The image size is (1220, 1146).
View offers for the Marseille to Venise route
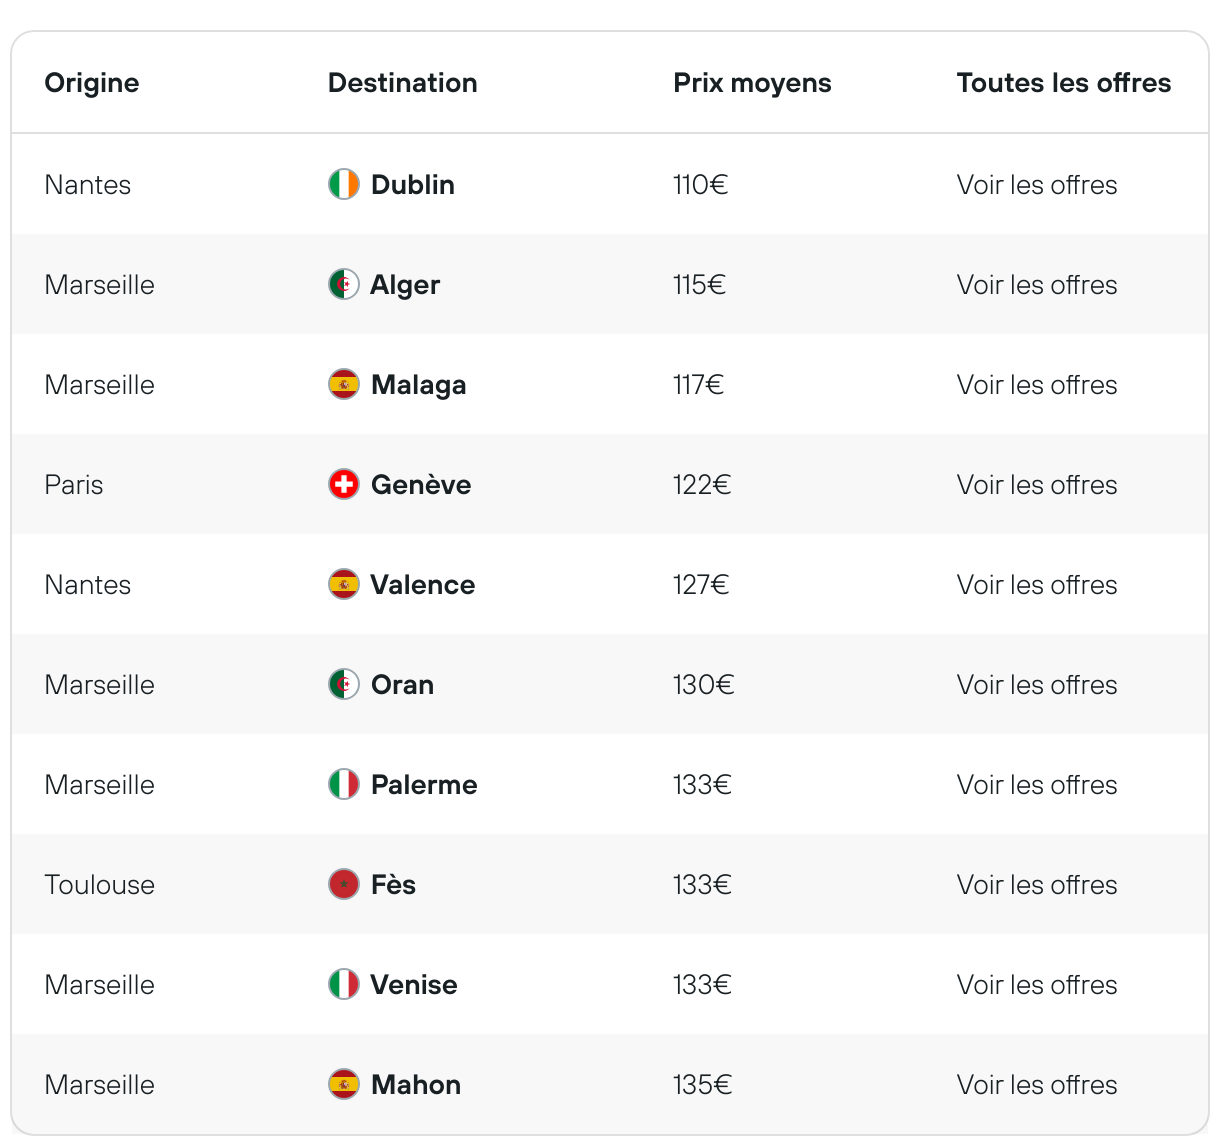[x=1037, y=985]
